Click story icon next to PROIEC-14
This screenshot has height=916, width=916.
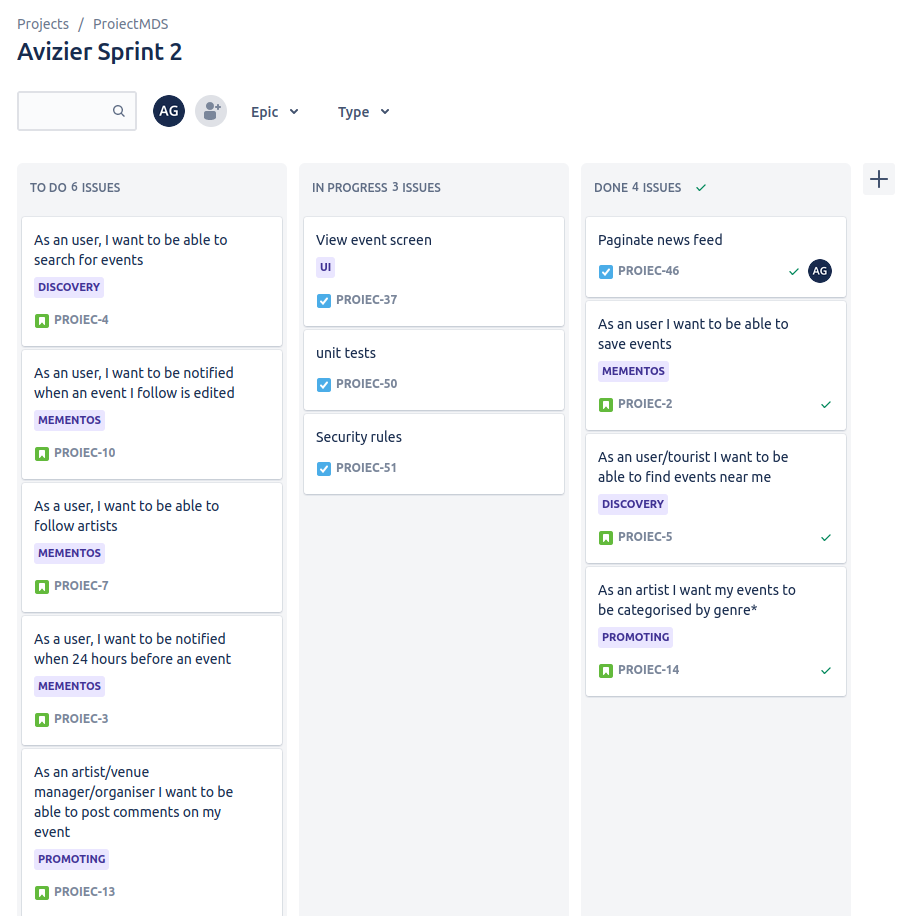coord(606,671)
